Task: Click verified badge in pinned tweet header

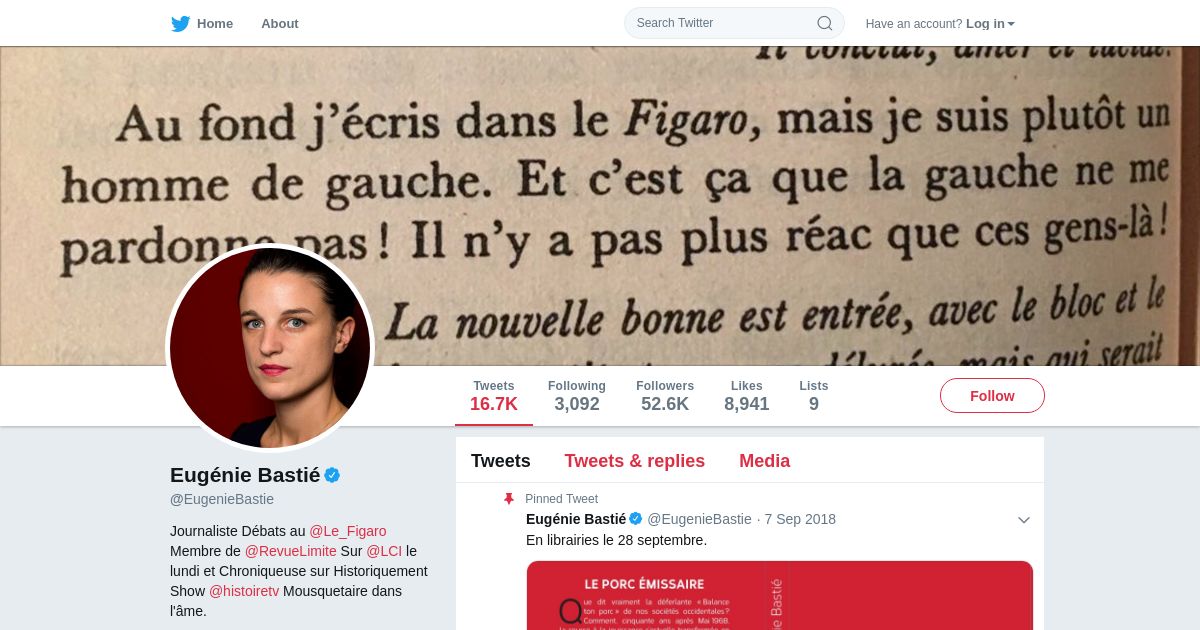Action: pyautogui.click(x=635, y=518)
